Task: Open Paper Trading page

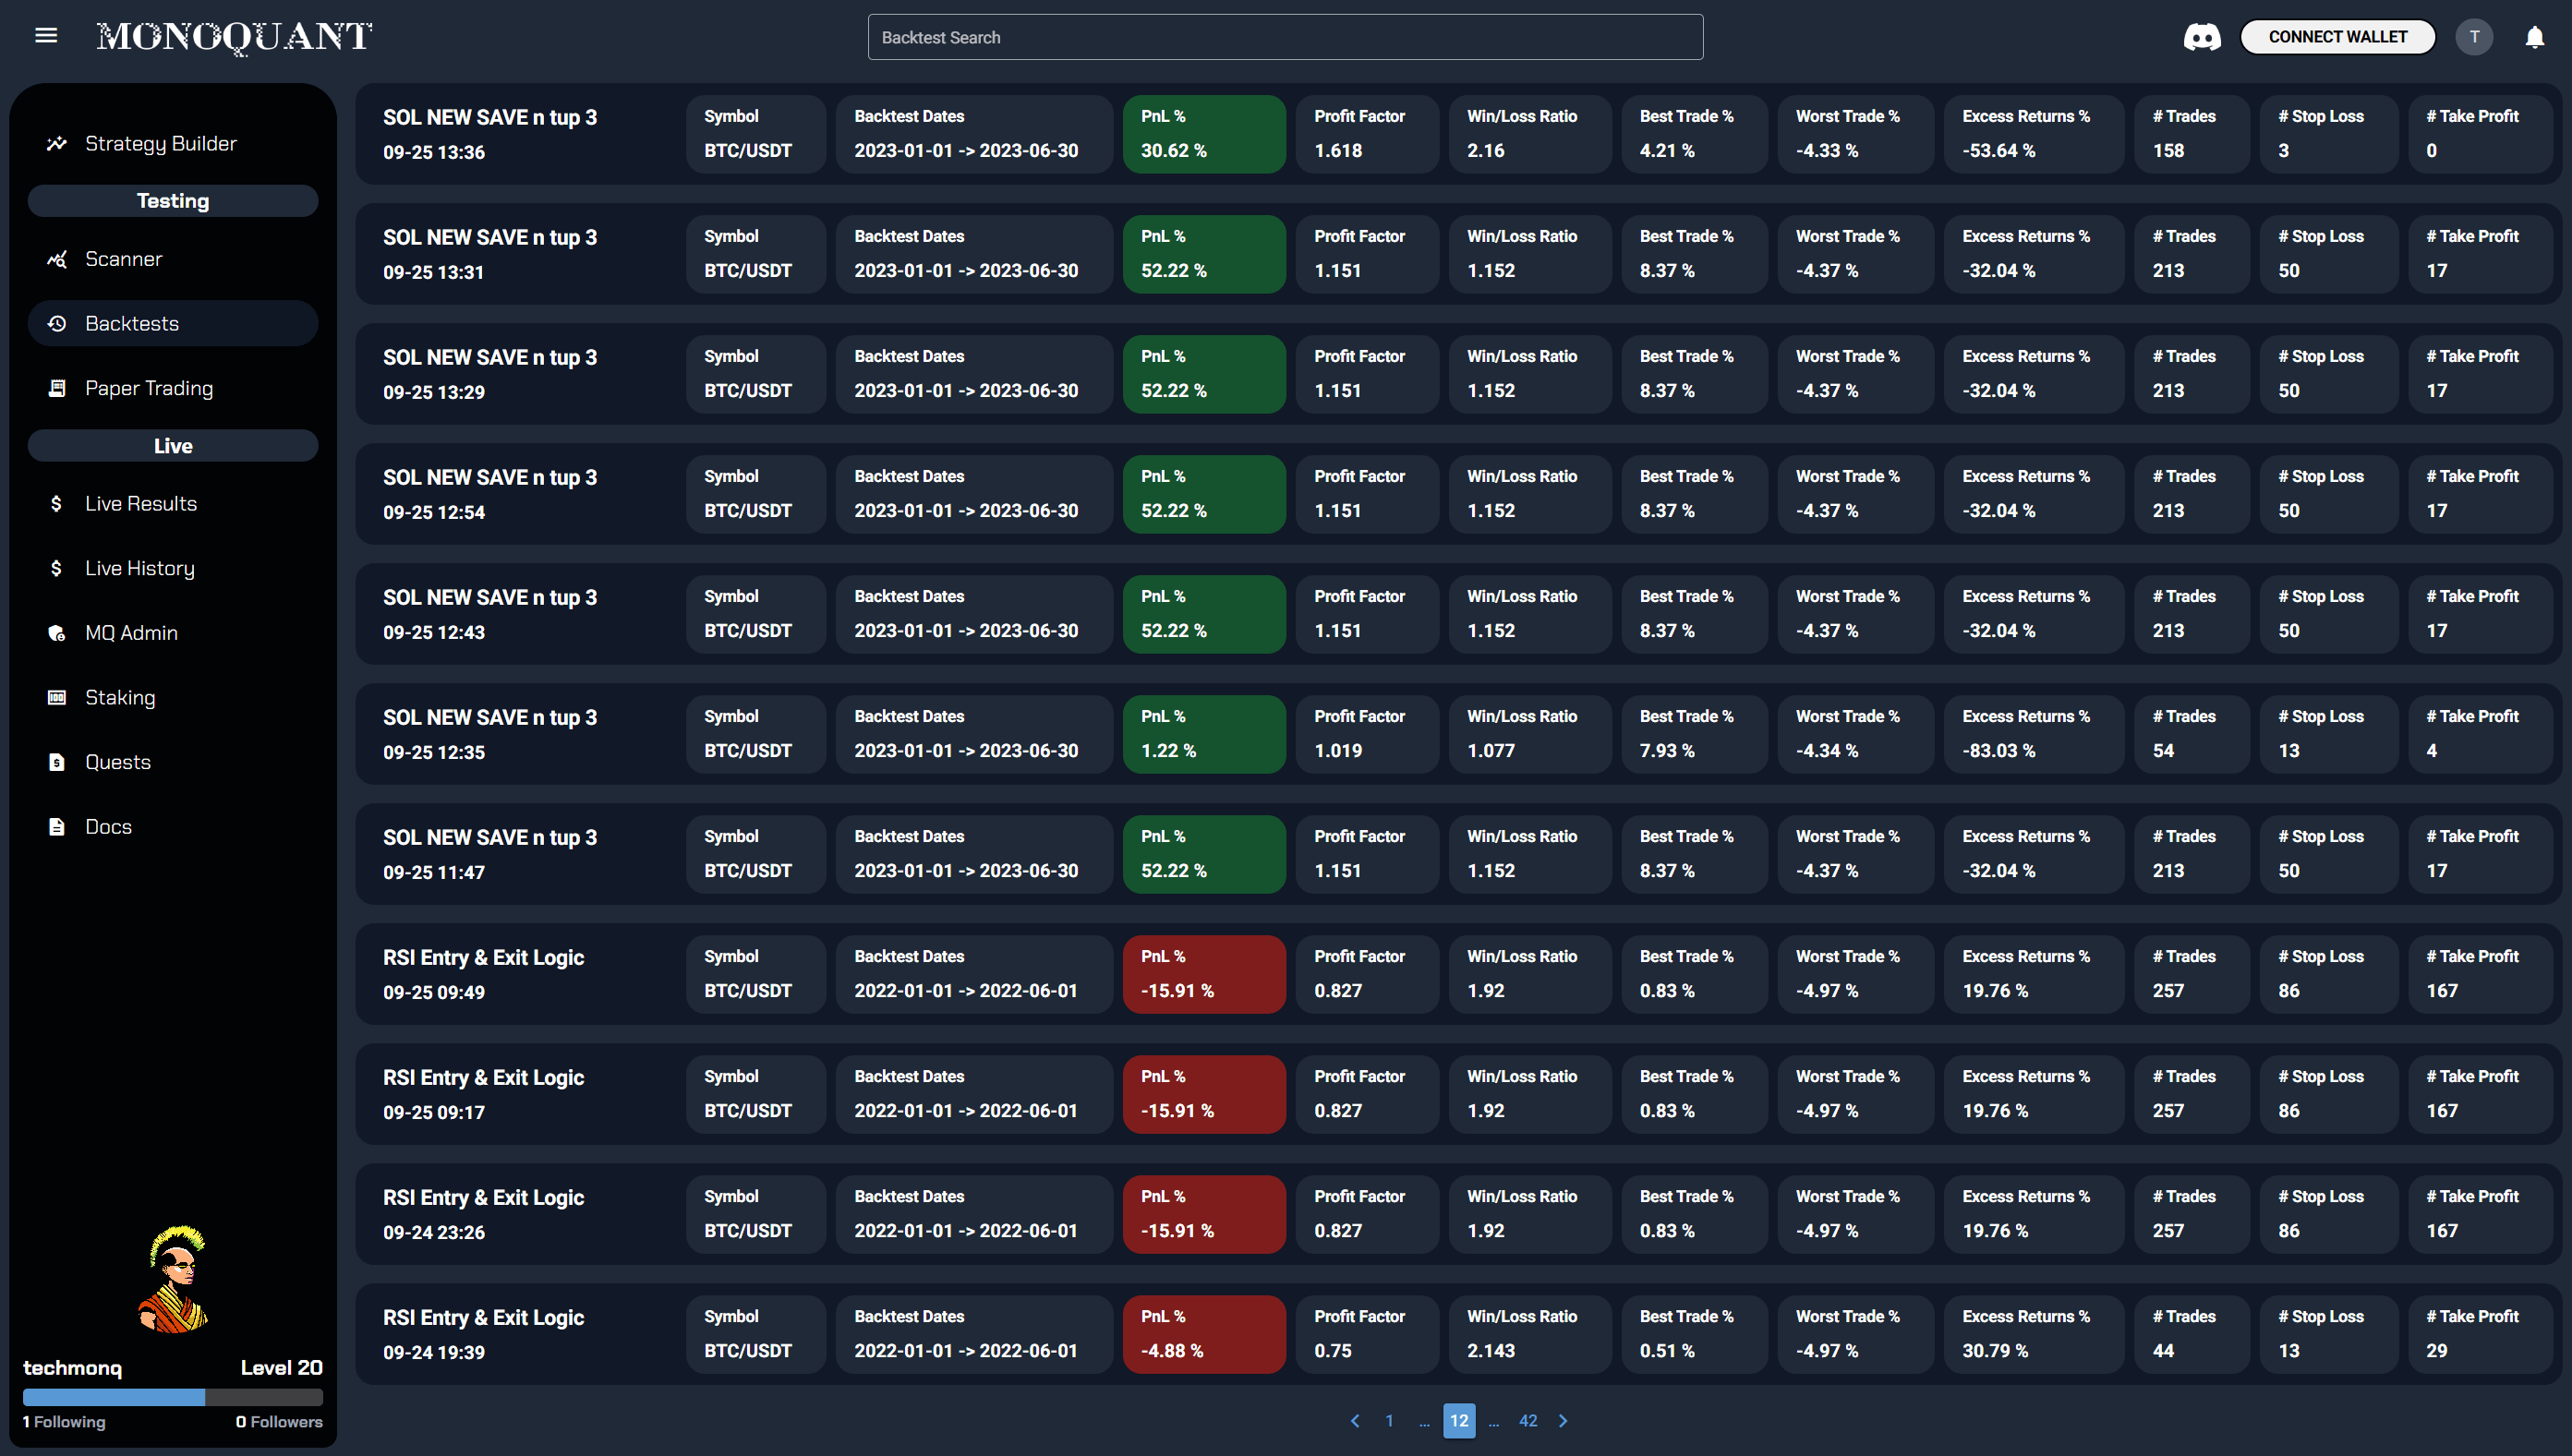Action: (x=173, y=388)
